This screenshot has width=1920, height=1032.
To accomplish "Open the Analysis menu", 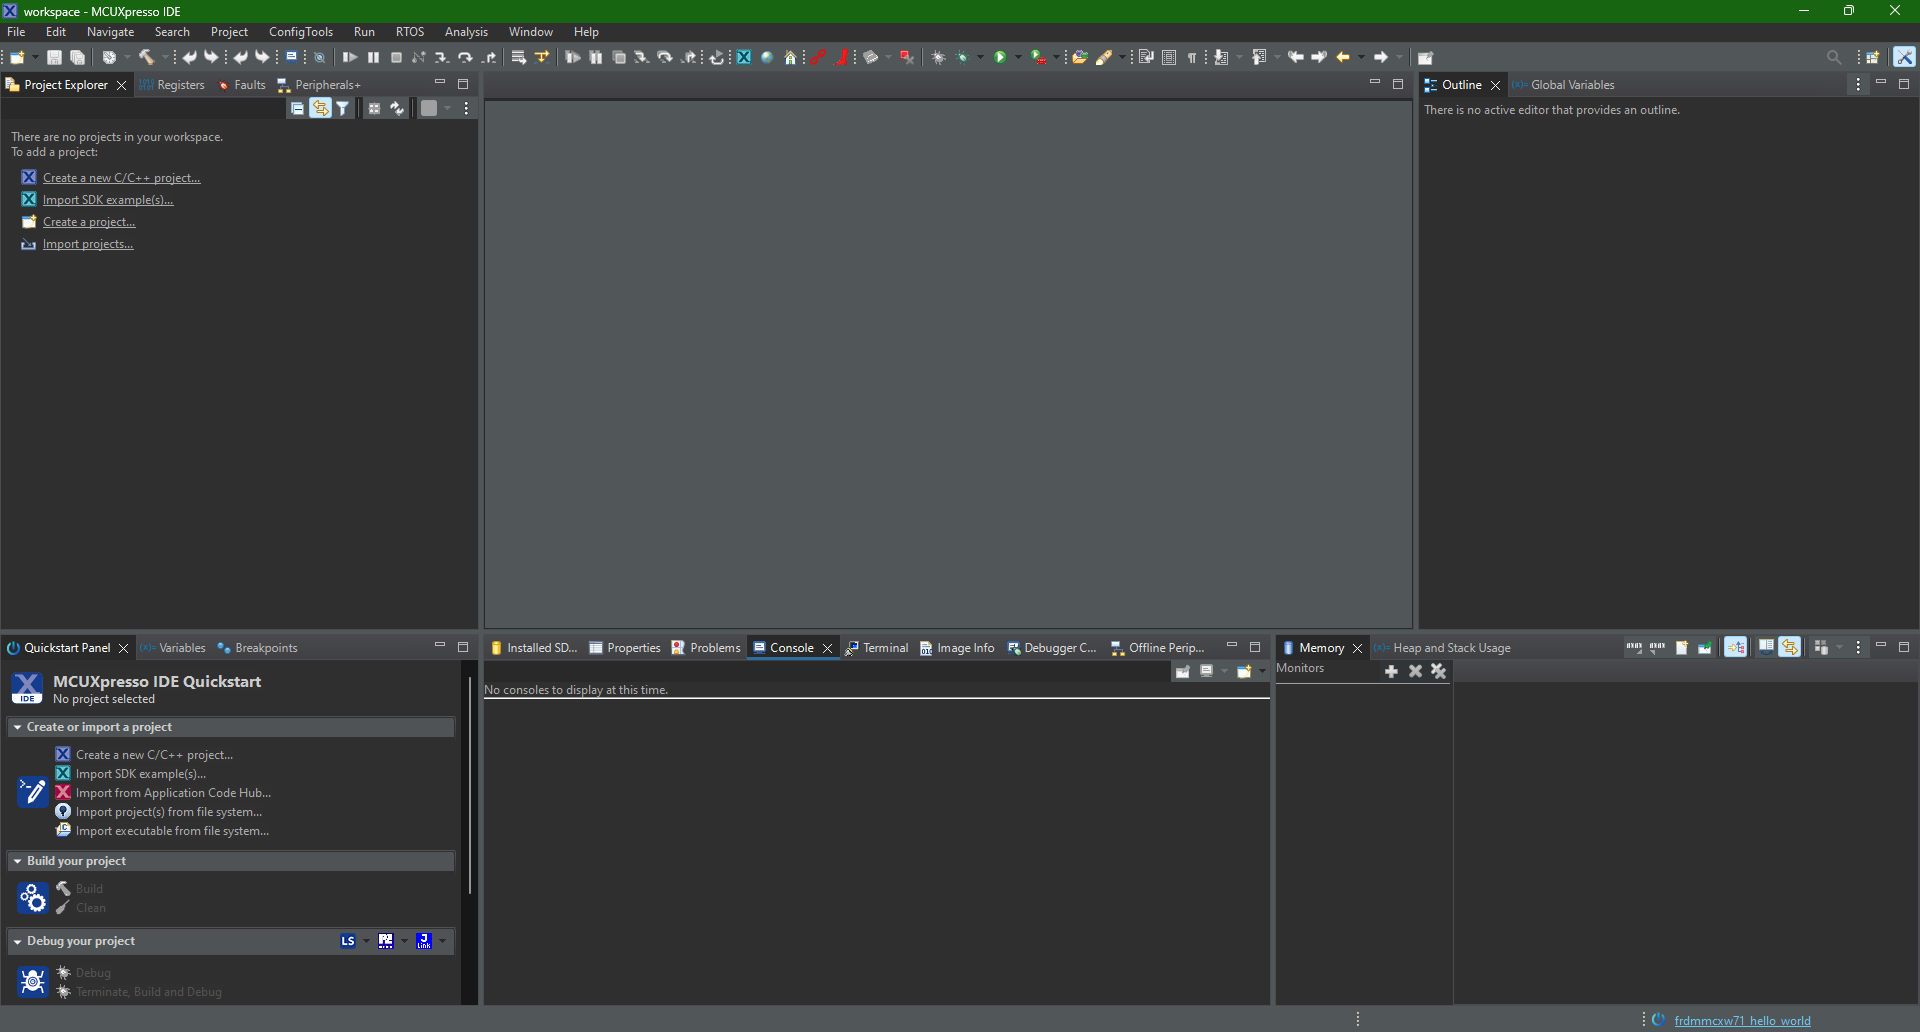I will tap(466, 32).
